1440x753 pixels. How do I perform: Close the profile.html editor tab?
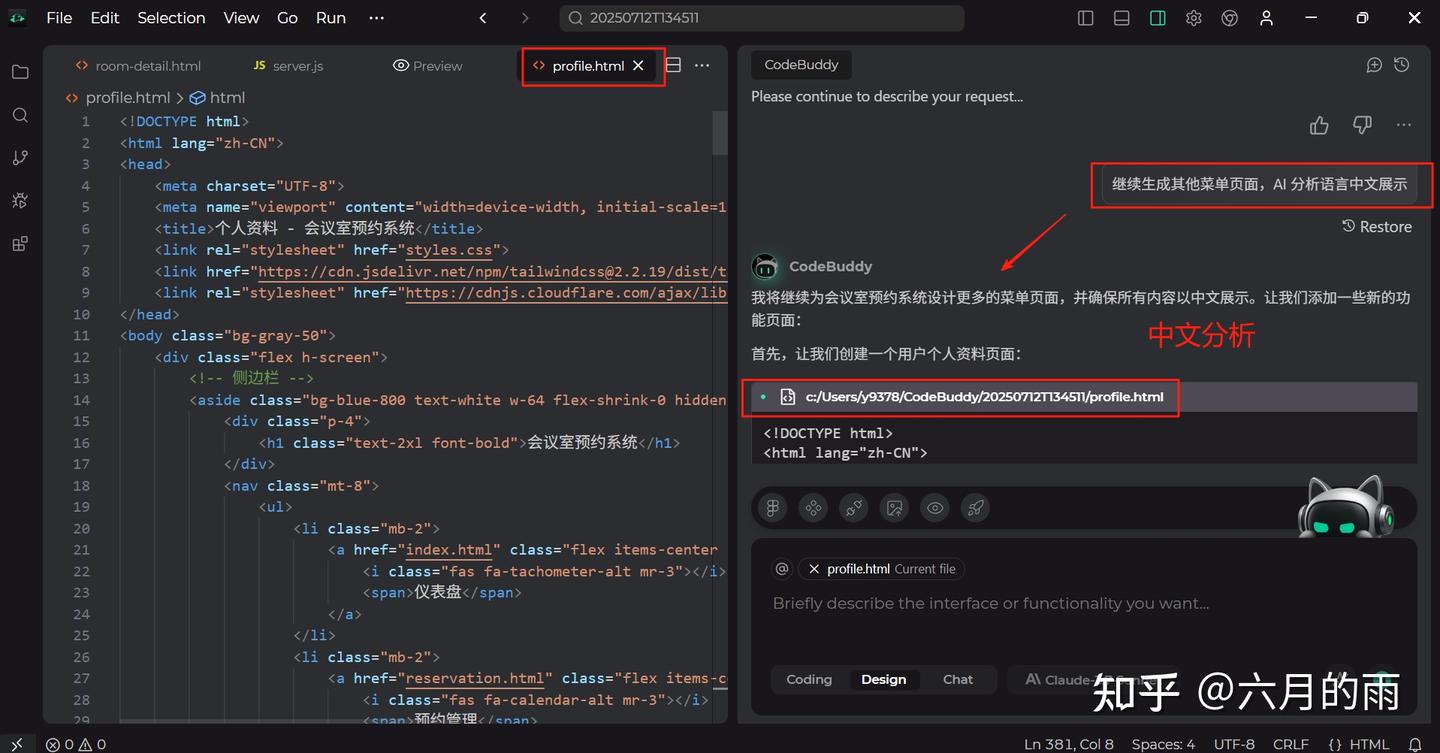click(638, 66)
